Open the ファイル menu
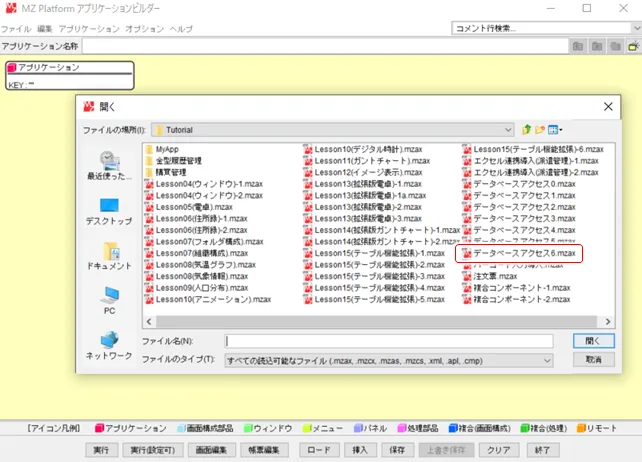The width and height of the screenshot is (642, 462). (16, 29)
